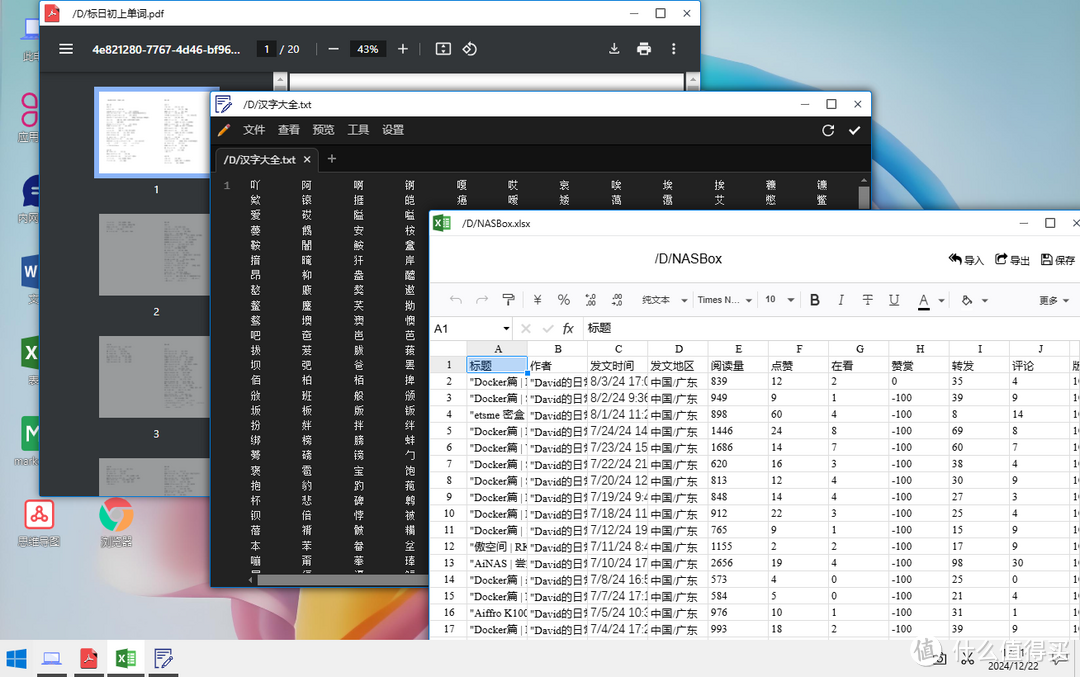Click the 保存 save button

(x=1058, y=260)
